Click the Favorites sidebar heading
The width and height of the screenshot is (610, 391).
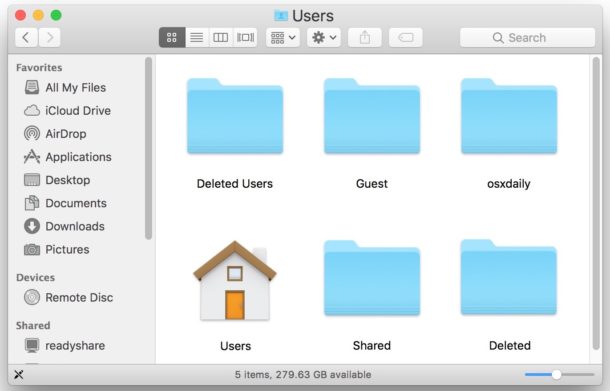click(x=39, y=68)
